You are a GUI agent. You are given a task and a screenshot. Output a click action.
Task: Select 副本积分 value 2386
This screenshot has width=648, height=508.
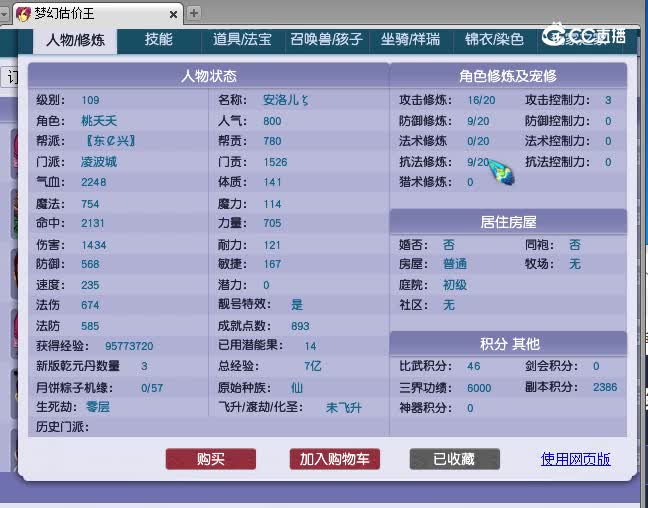click(x=605, y=387)
